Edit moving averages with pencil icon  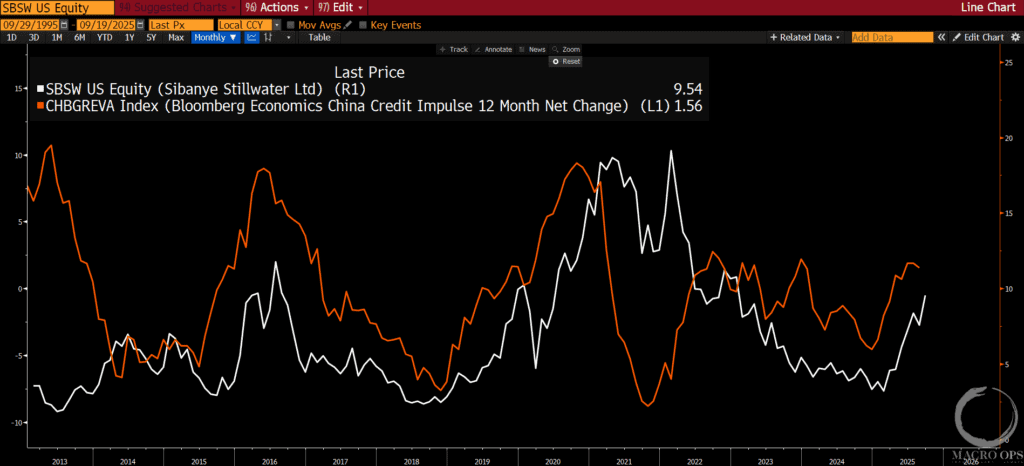(x=348, y=25)
